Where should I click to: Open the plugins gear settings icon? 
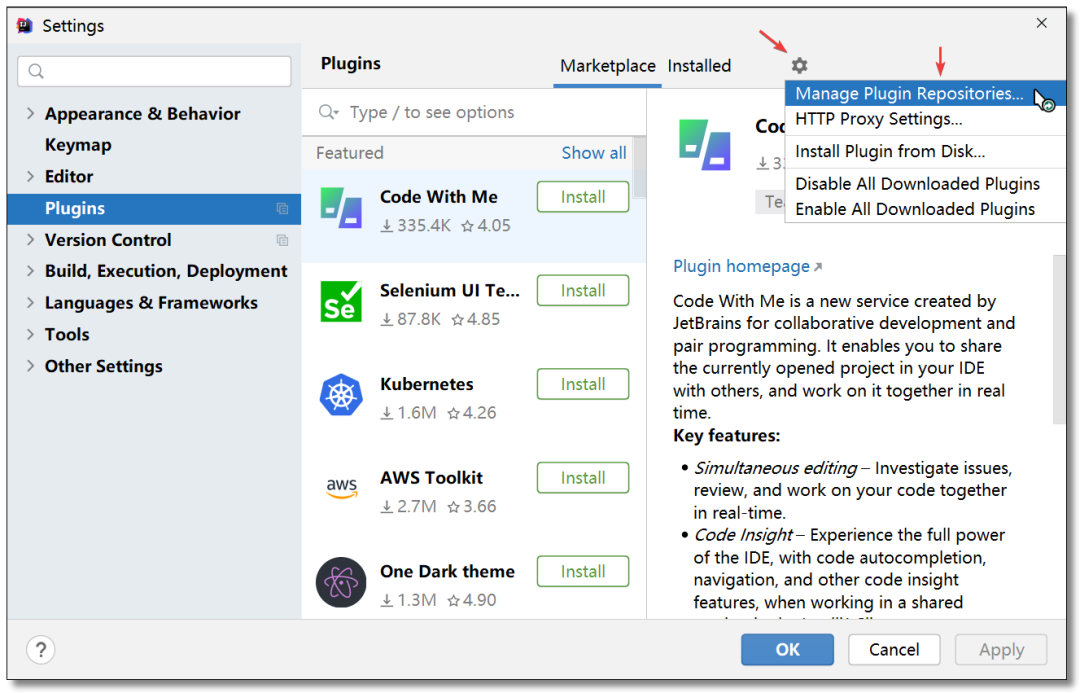(x=799, y=65)
